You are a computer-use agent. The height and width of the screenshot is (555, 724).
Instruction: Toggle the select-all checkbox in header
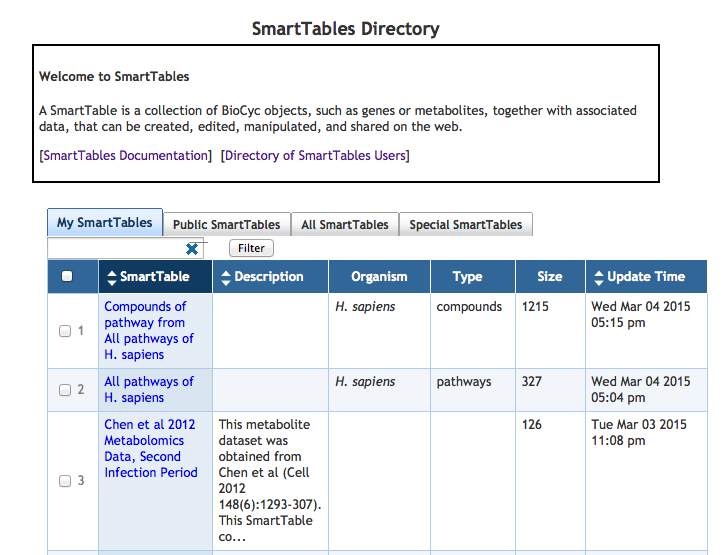coord(67,277)
